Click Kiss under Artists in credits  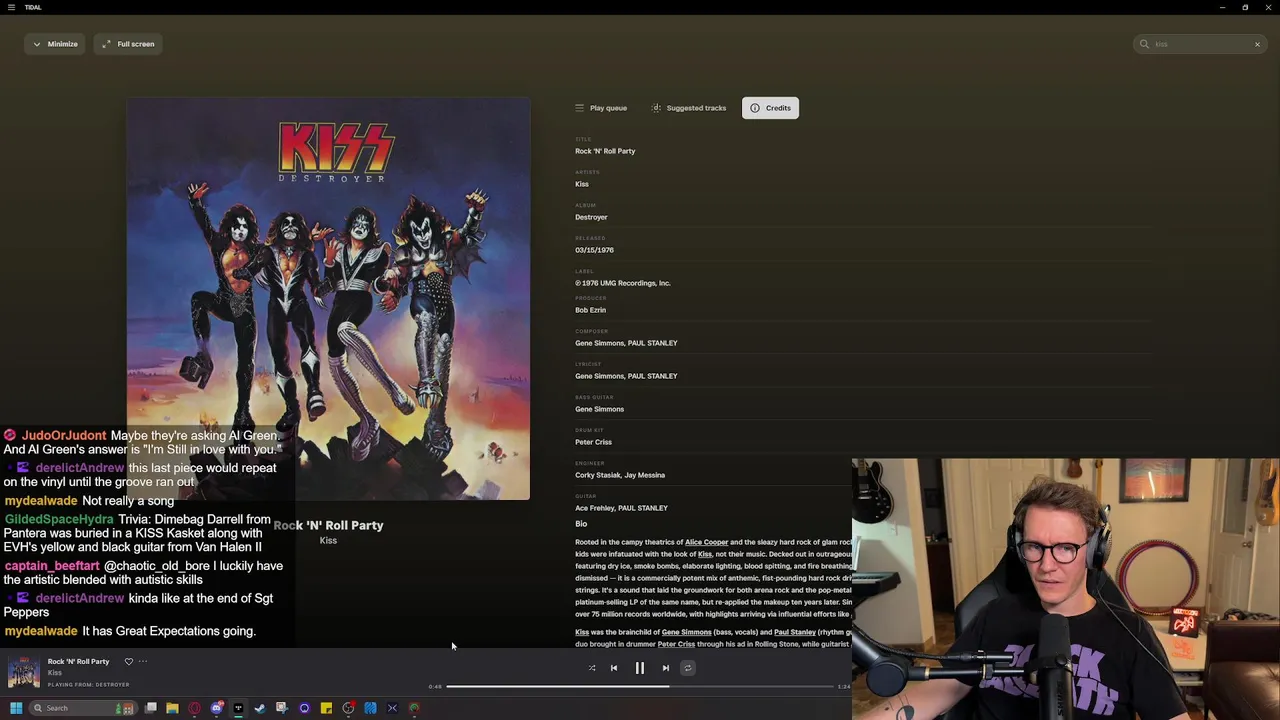tap(582, 184)
